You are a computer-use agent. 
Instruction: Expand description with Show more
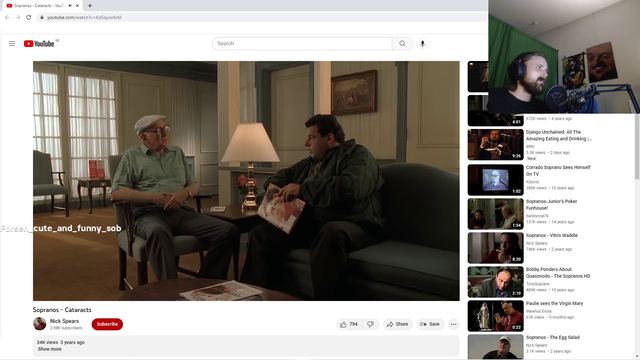pyautogui.click(x=49, y=349)
